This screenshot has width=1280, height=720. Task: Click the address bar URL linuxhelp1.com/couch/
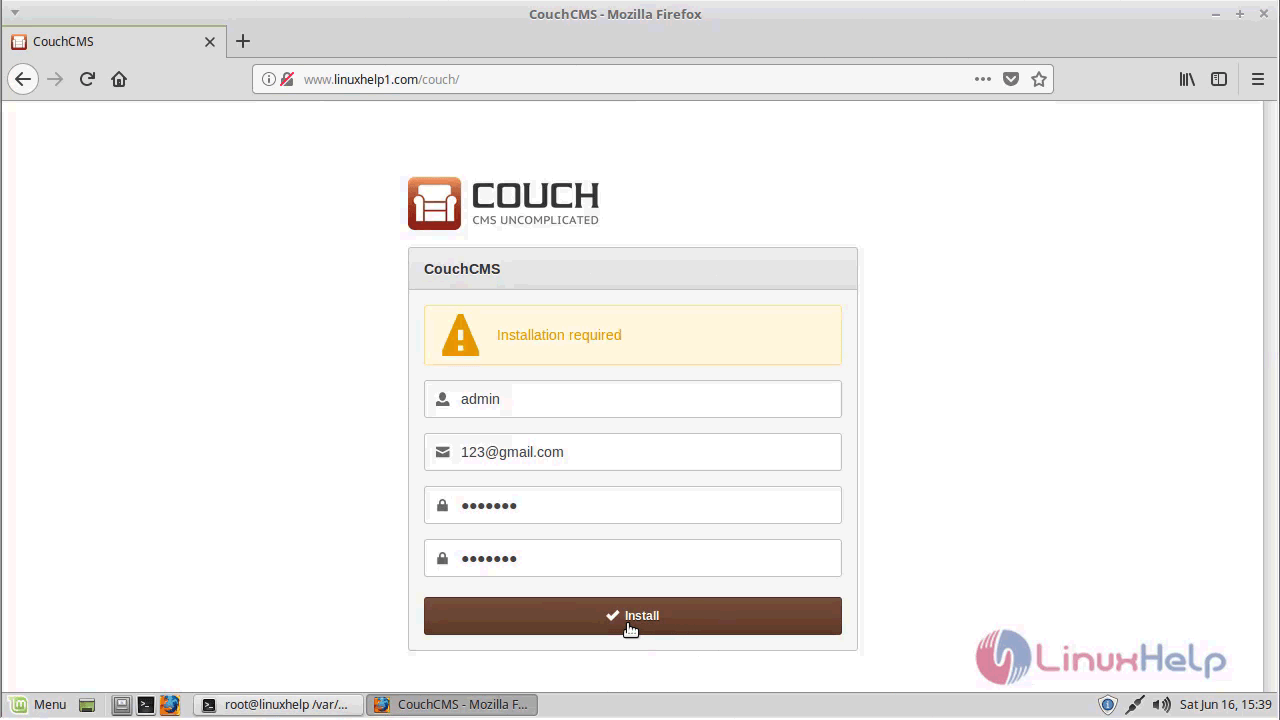tap(381, 79)
